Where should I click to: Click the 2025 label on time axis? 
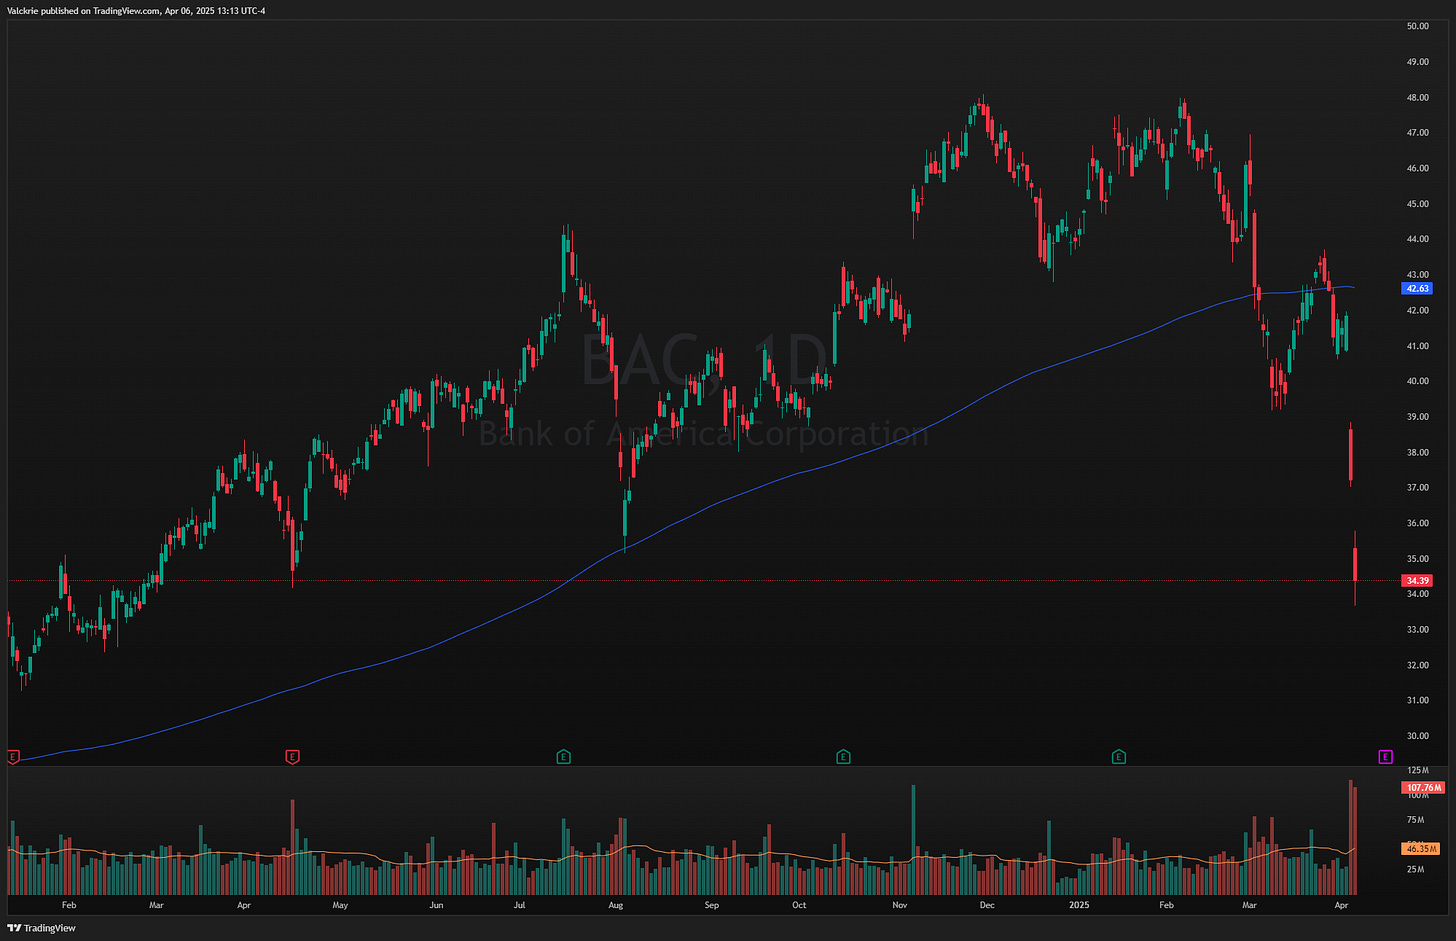coord(1079,905)
